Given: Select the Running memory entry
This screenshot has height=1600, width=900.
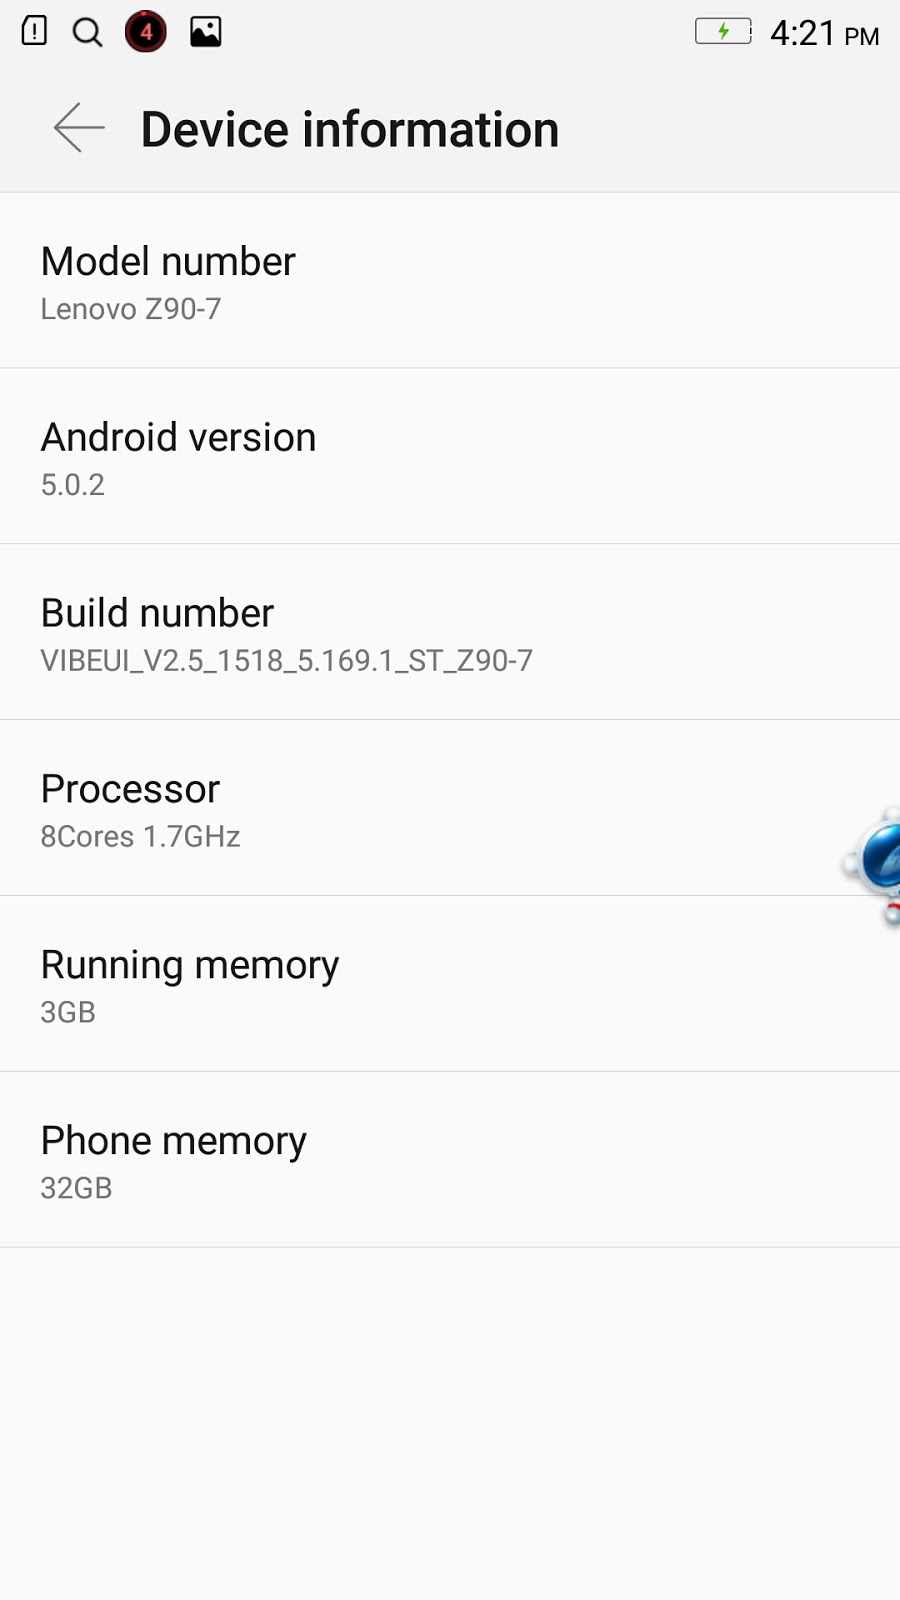Looking at the screenshot, I should (450, 985).
